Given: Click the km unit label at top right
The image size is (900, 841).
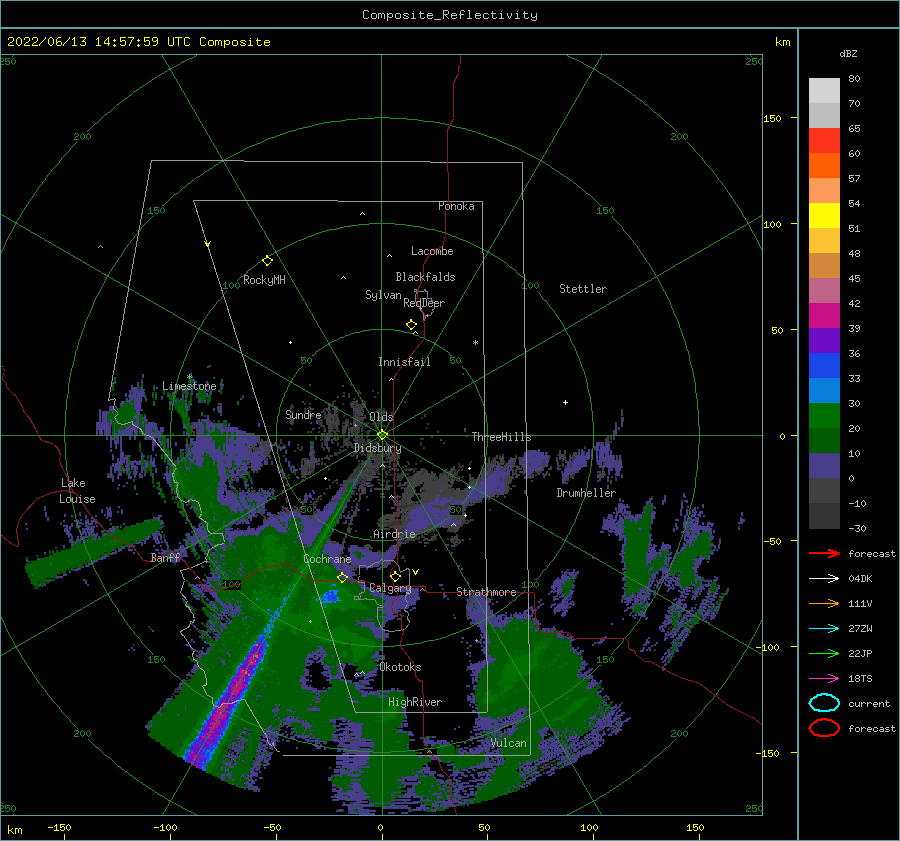Looking at the screenshot, I should click(782, 41).
